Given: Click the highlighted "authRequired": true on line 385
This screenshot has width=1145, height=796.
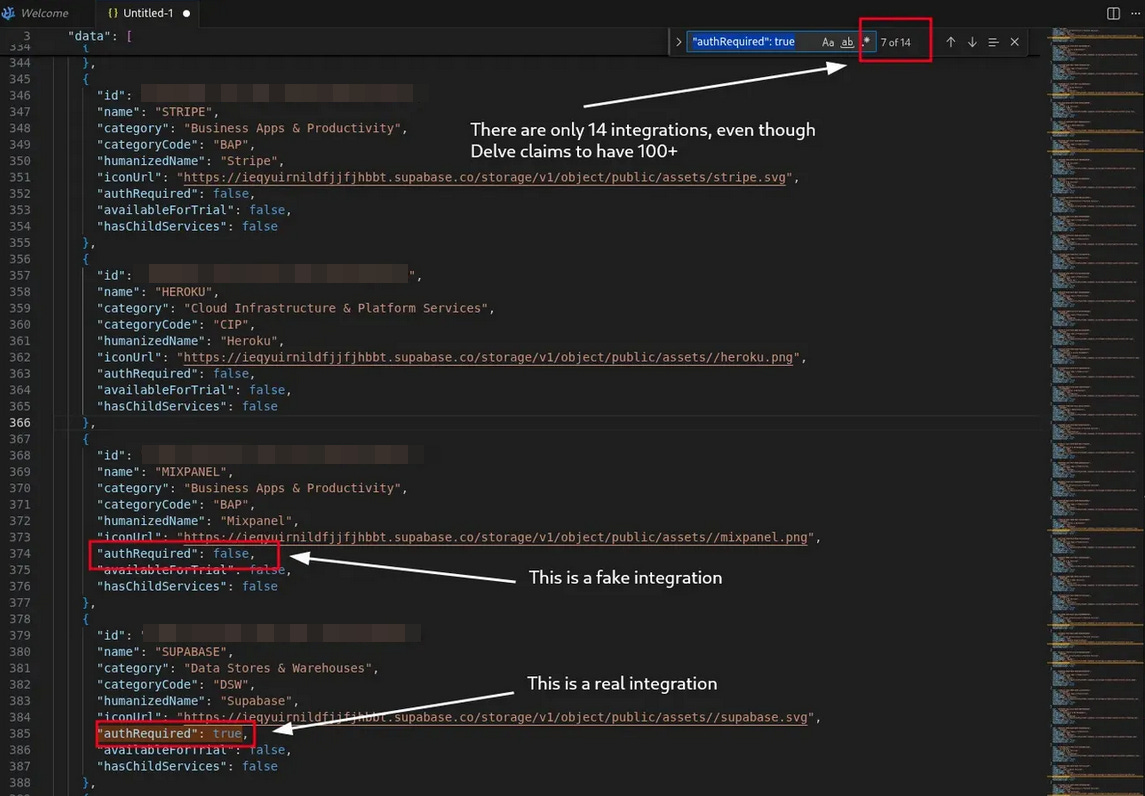Looking at the screenshot, I should click(x=169, y=734).
